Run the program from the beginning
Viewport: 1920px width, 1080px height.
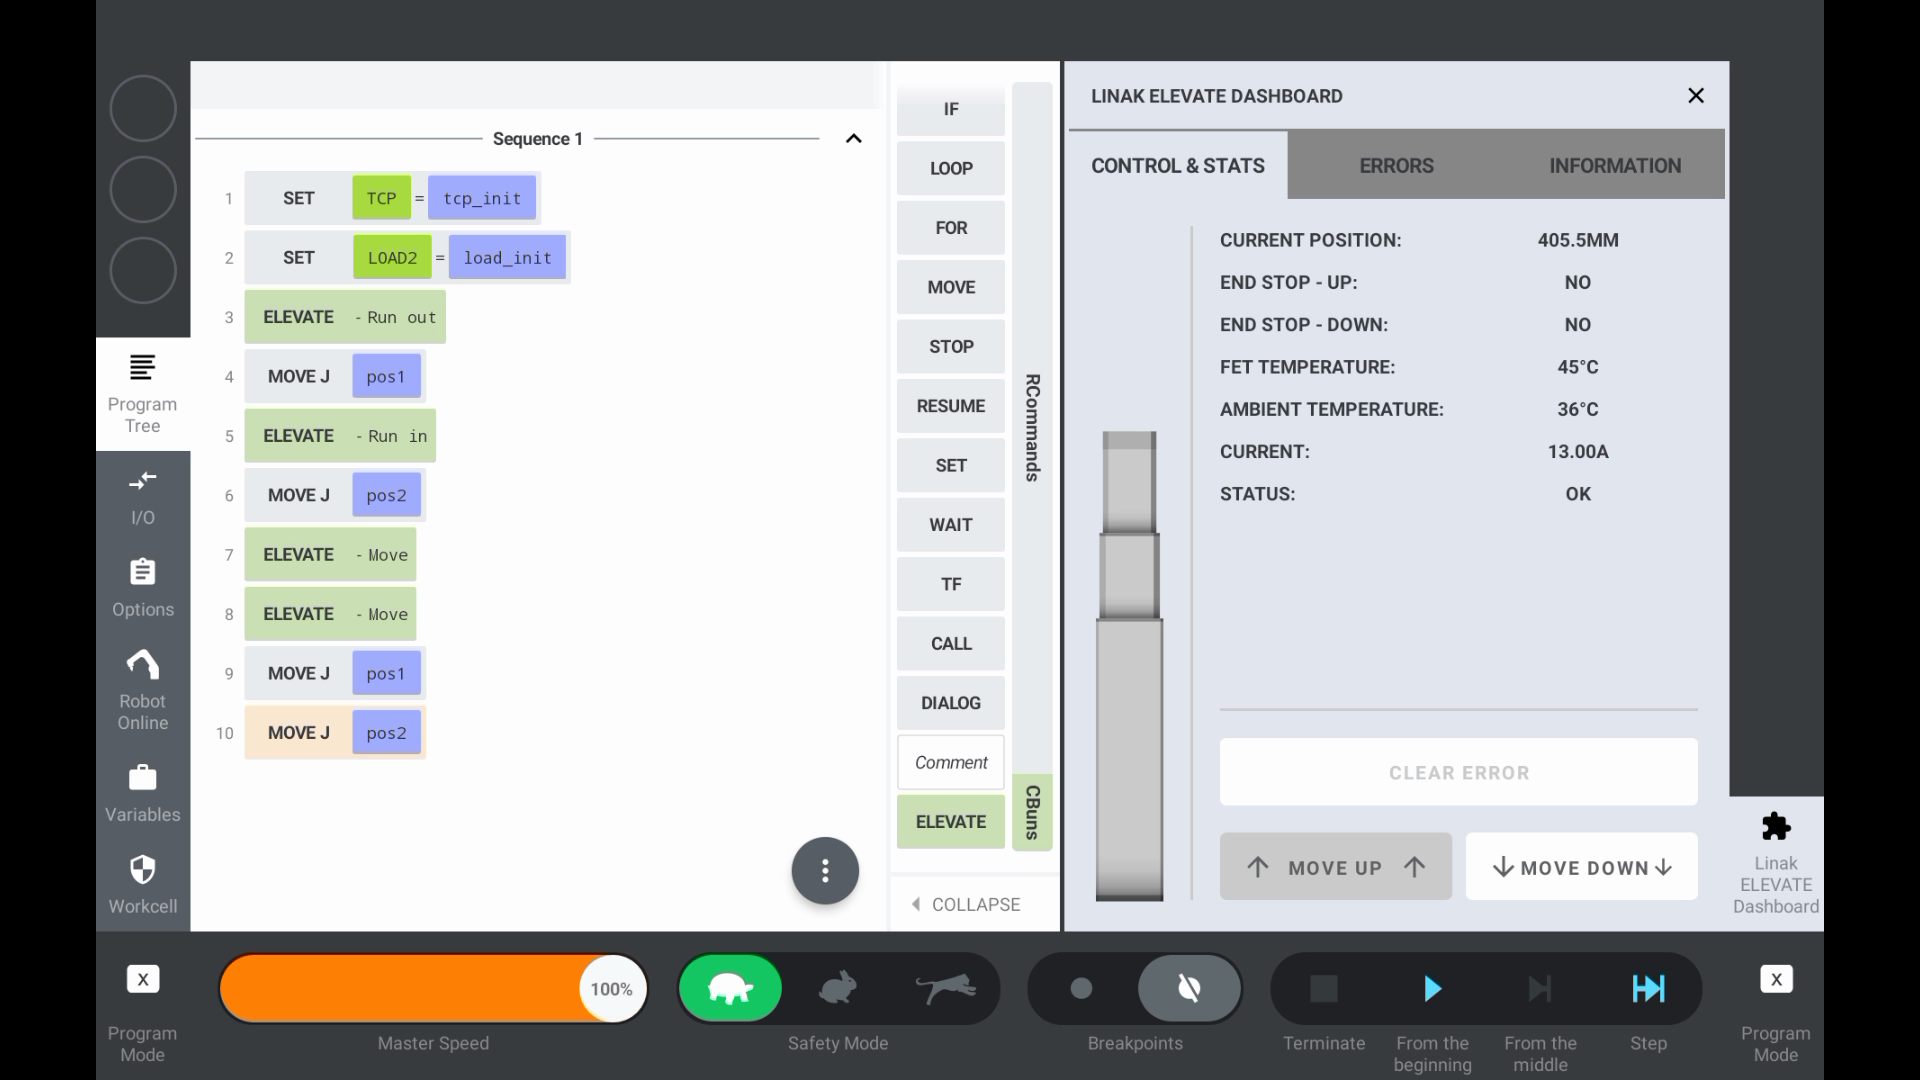pos(1432,989)
